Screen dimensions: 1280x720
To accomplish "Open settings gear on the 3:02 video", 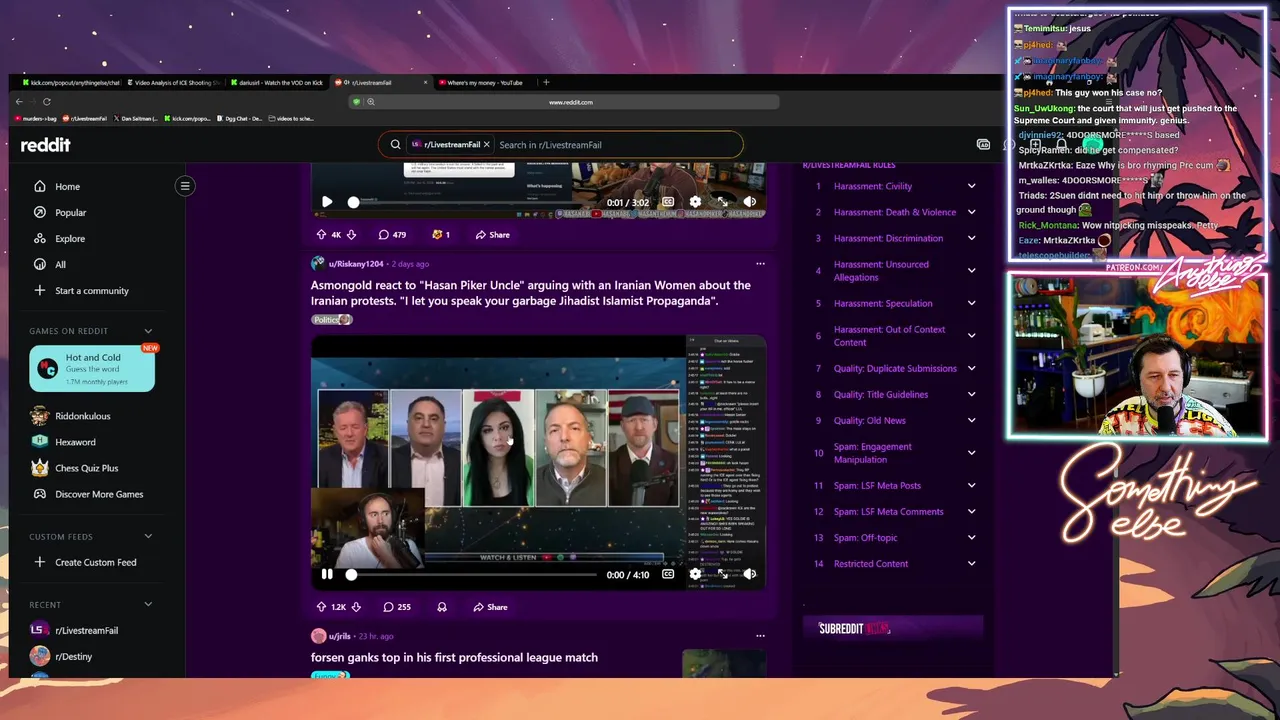I will point(695,202).
